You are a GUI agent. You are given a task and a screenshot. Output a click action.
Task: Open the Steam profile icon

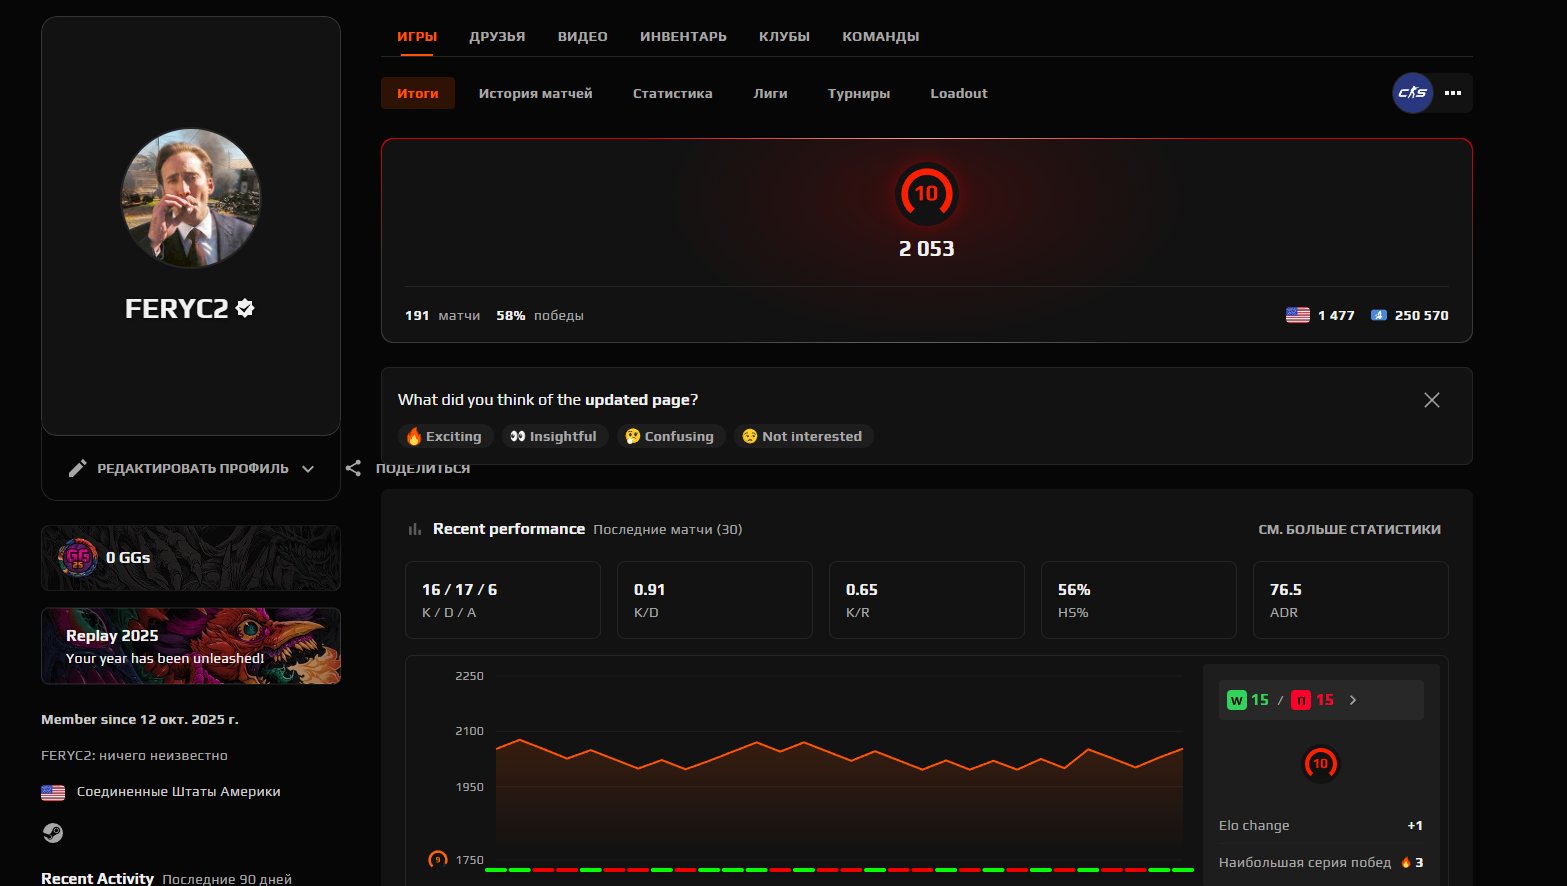[52, 832]
